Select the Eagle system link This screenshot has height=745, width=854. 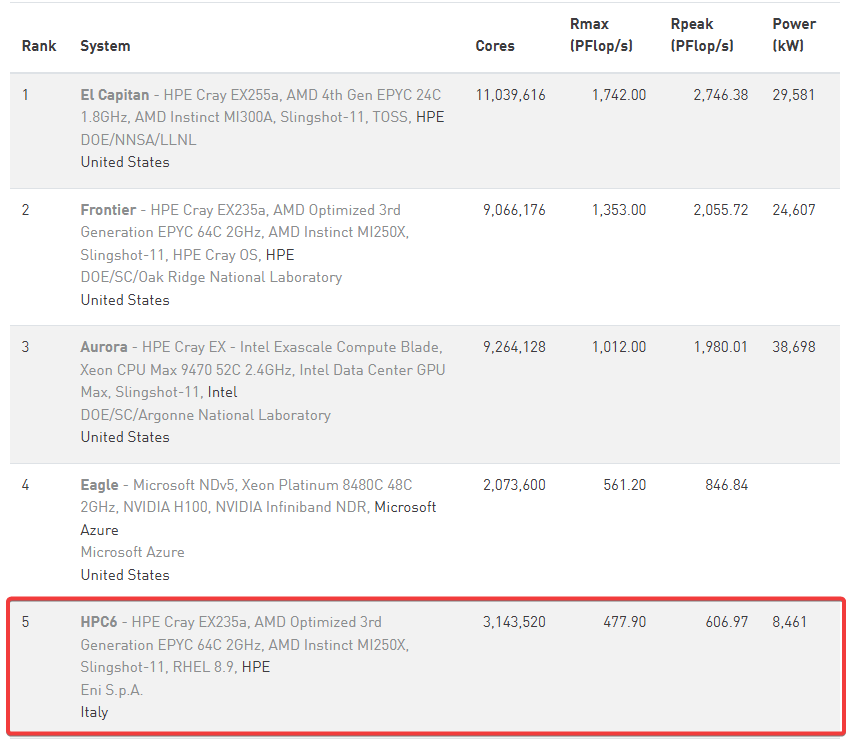(x=99, y=485)
